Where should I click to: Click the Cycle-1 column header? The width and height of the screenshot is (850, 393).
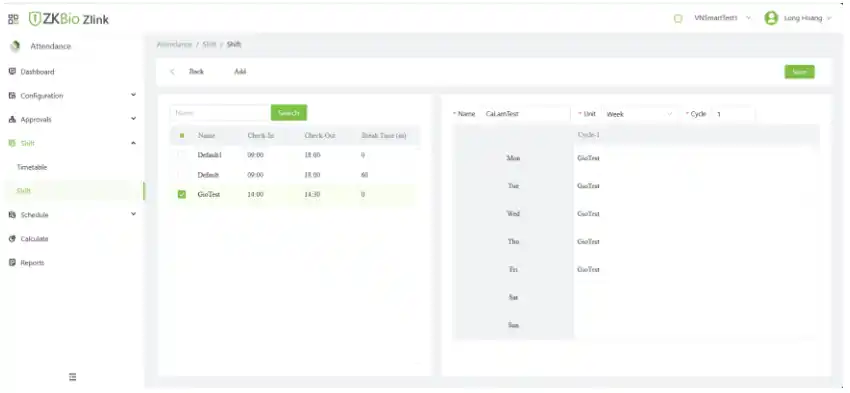tap(589, 134)
